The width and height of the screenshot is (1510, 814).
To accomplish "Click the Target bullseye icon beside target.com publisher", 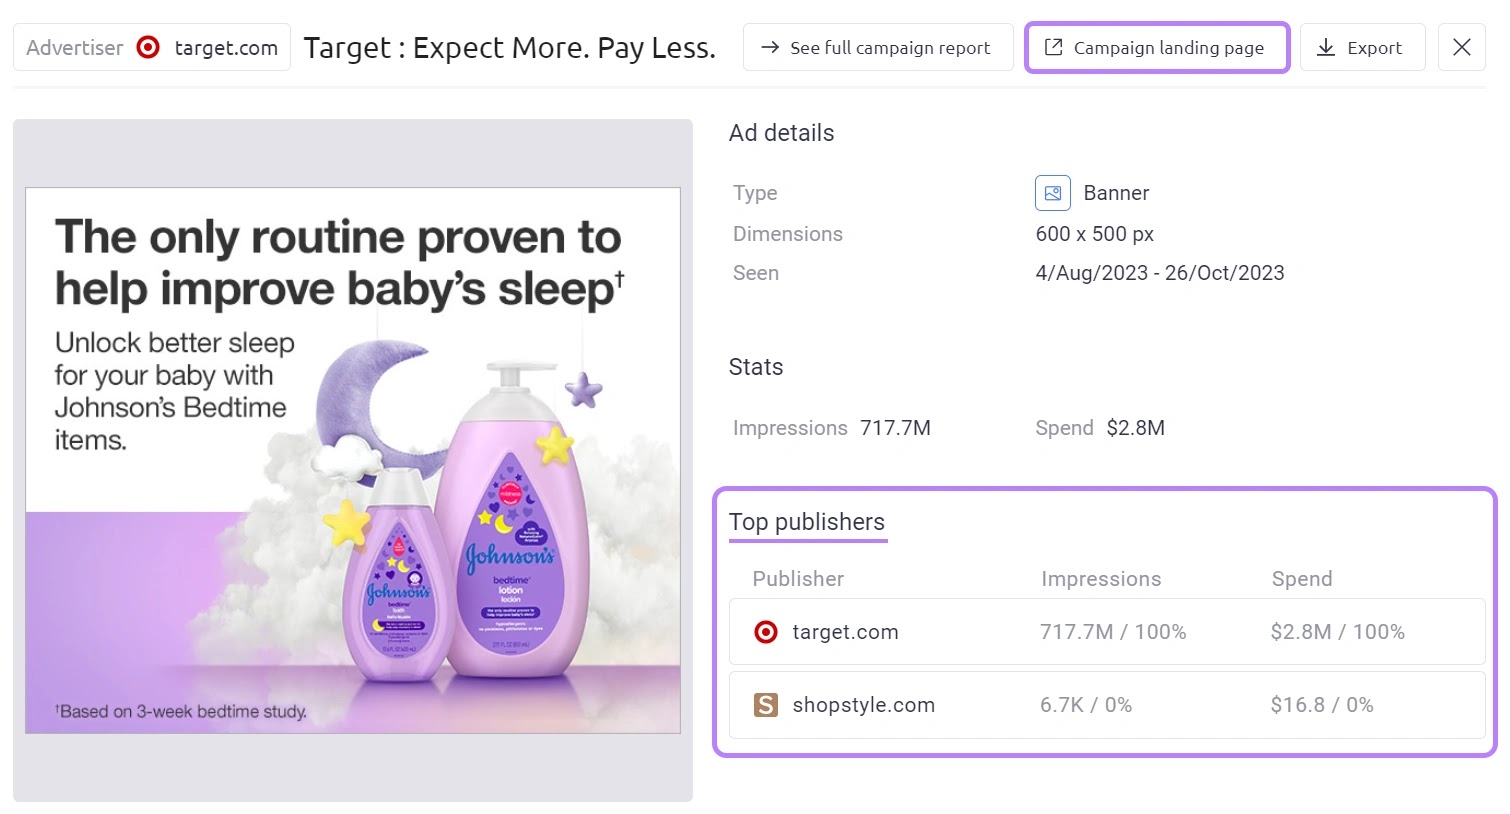I will point(766,631).
